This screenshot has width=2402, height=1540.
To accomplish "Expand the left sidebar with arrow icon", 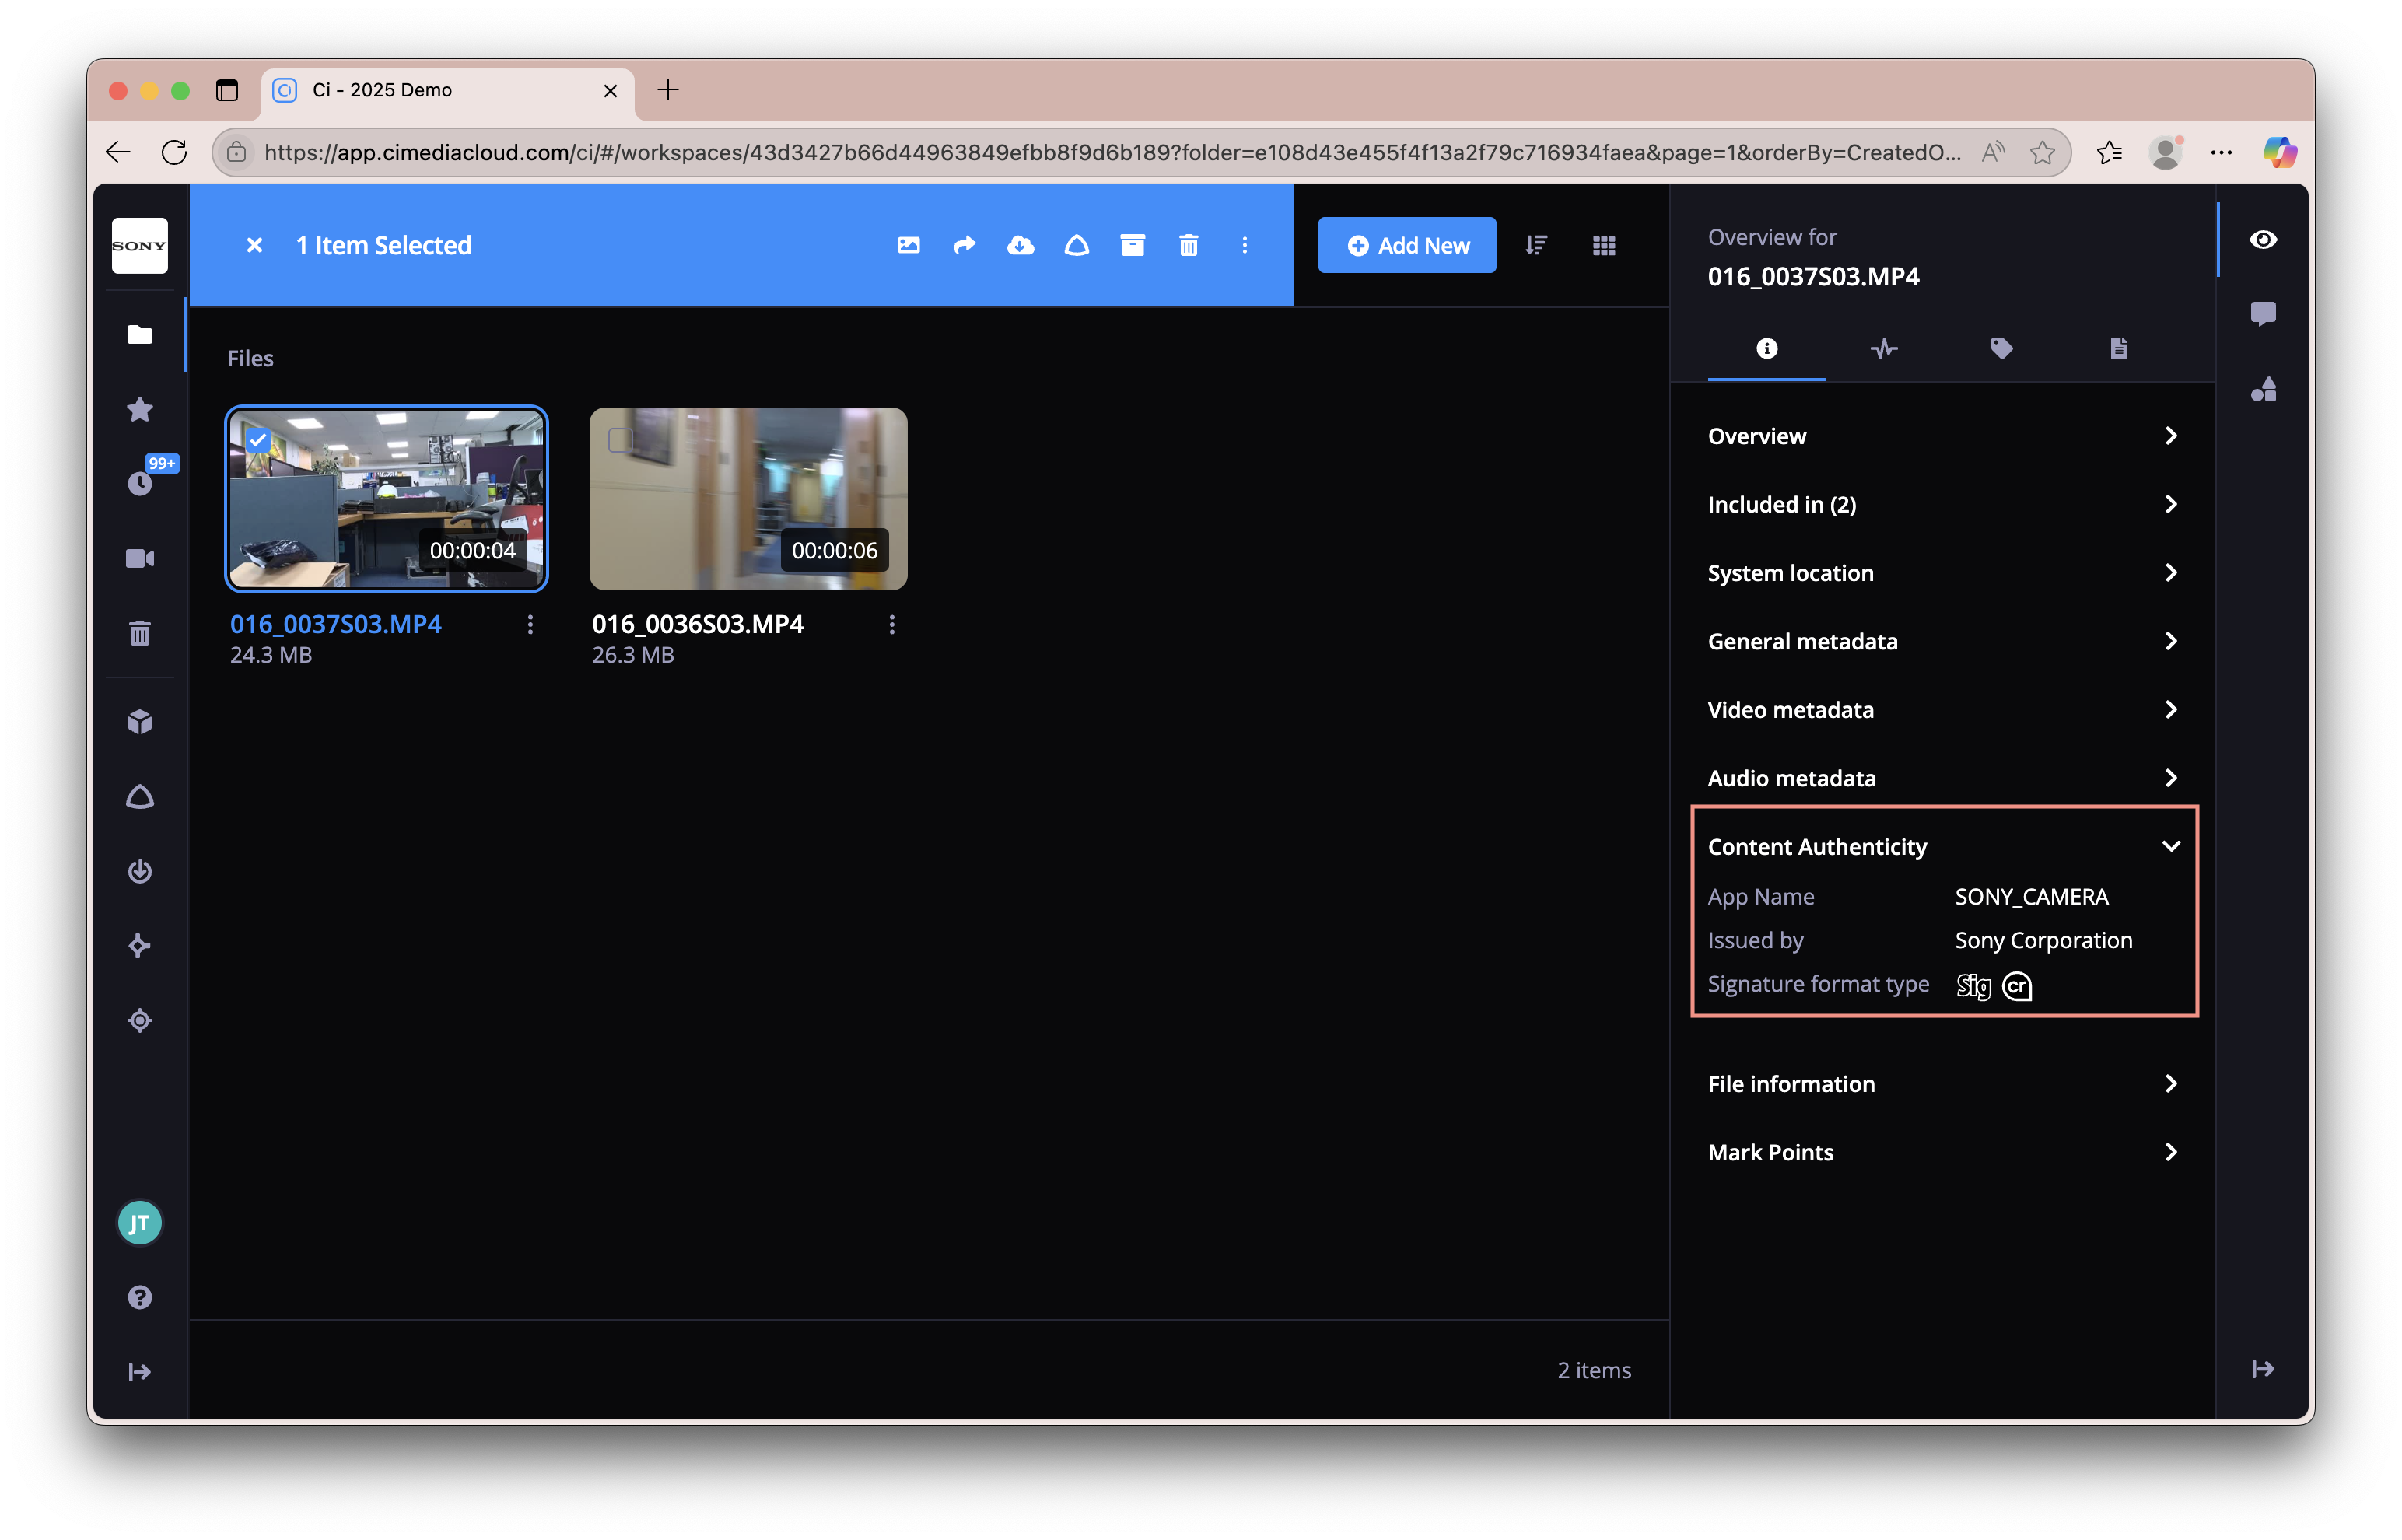I will (x=140, y=1372).
